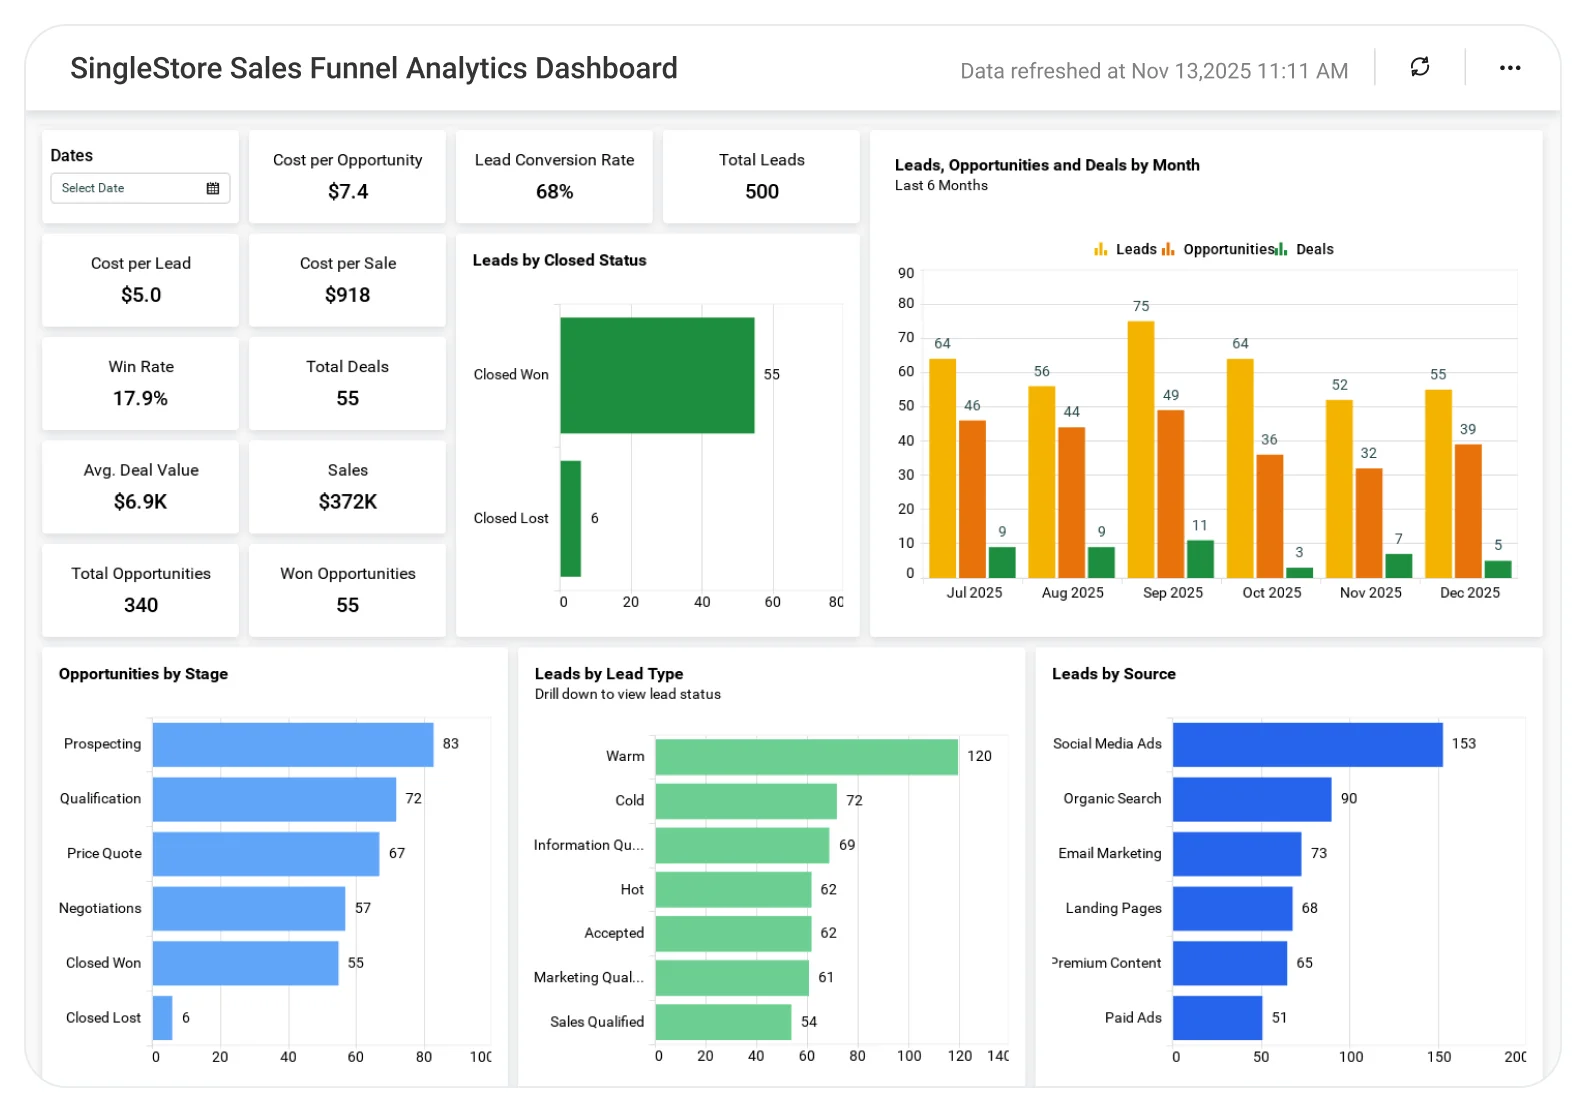Screen dimensions: 1586x1112
Task: Click the Data refreshed timestamp text
Action: point(1154,71)
